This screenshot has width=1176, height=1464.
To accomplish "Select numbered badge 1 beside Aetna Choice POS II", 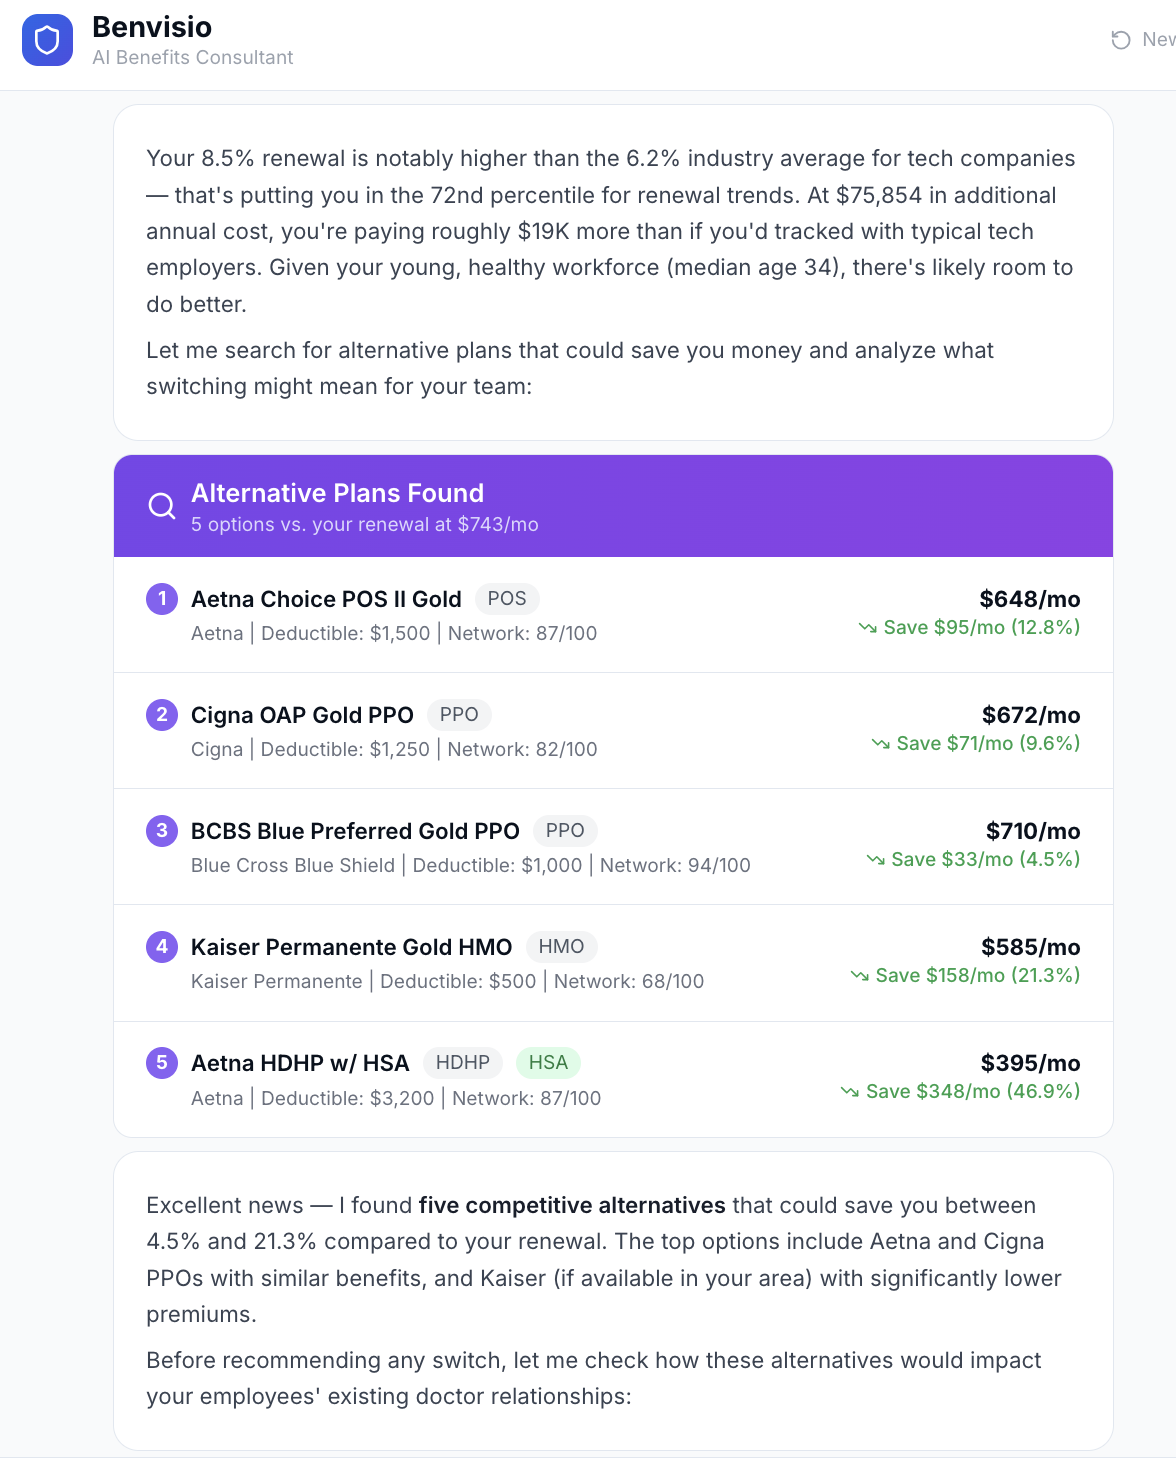I will [x=161, y=598].
